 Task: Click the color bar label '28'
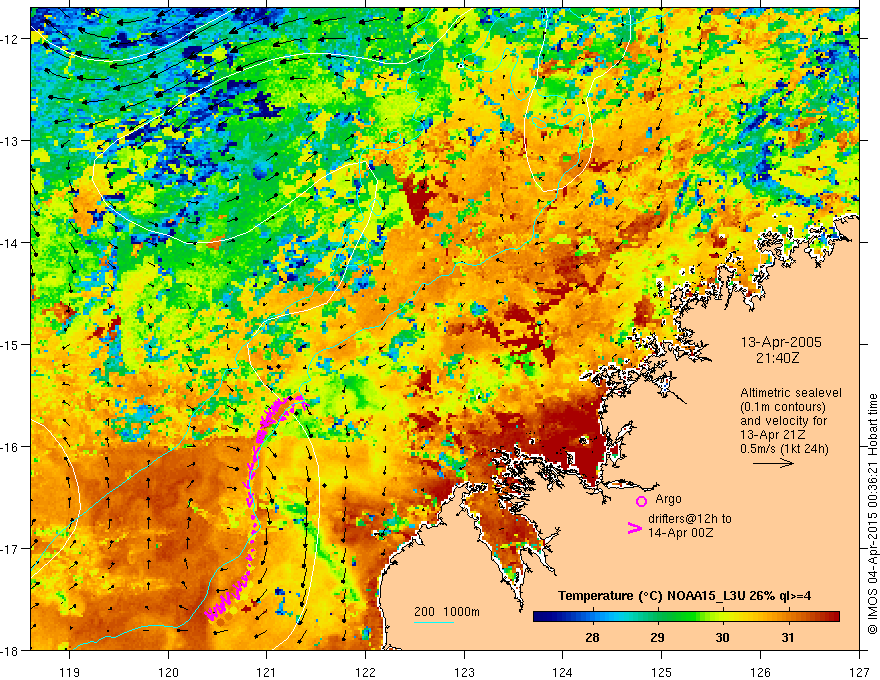[x=592, y=637]
